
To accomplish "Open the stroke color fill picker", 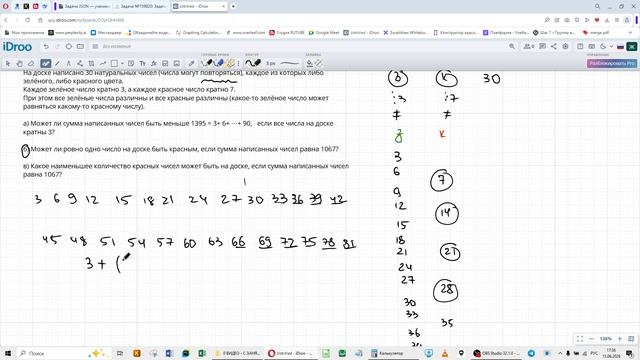I will pos(309,63).
